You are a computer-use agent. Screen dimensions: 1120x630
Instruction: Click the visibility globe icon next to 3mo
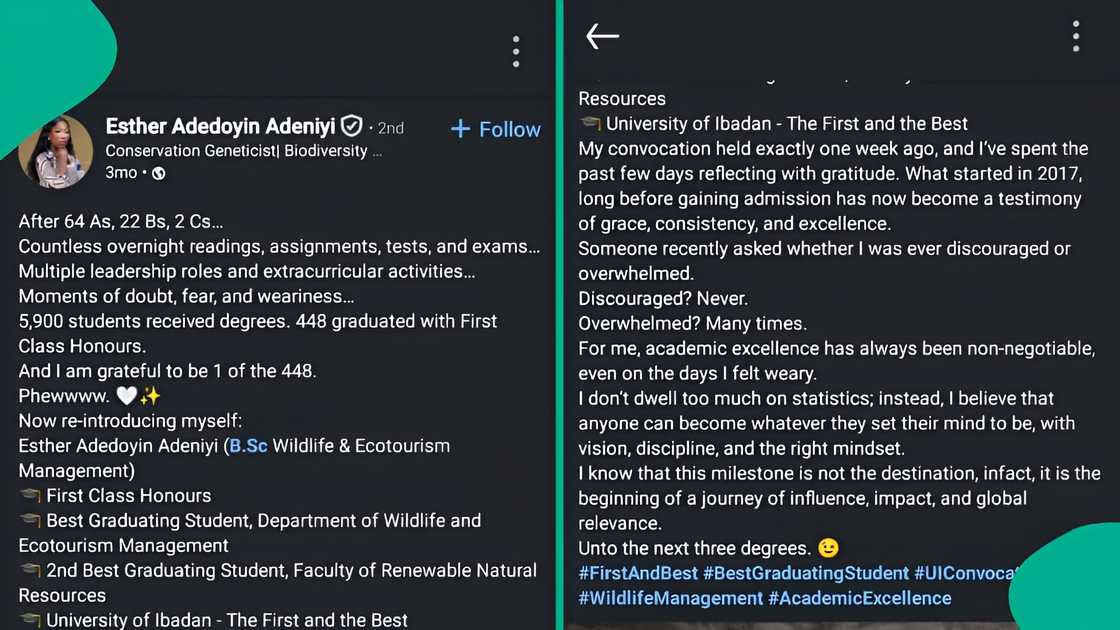click(159, 172)
